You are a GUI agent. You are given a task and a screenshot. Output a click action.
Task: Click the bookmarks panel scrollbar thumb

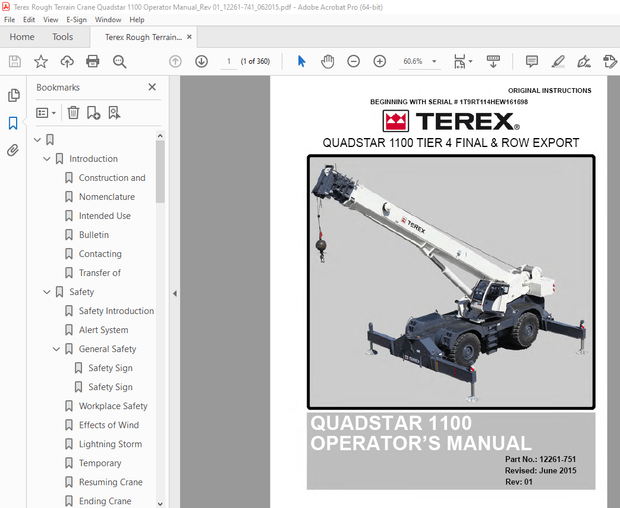160,172
